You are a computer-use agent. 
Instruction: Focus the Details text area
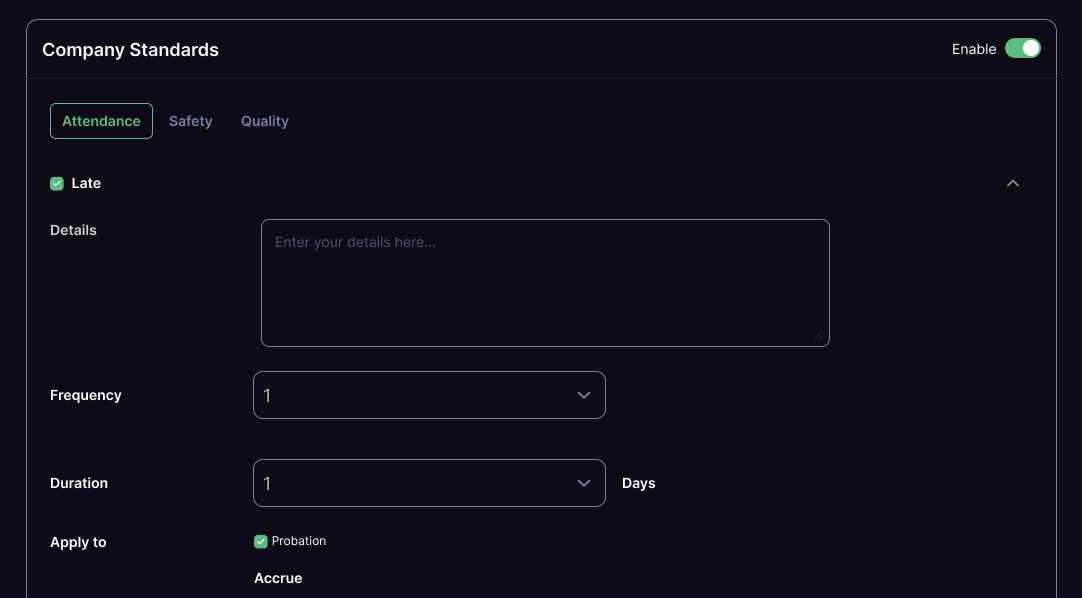click(545, 283)
